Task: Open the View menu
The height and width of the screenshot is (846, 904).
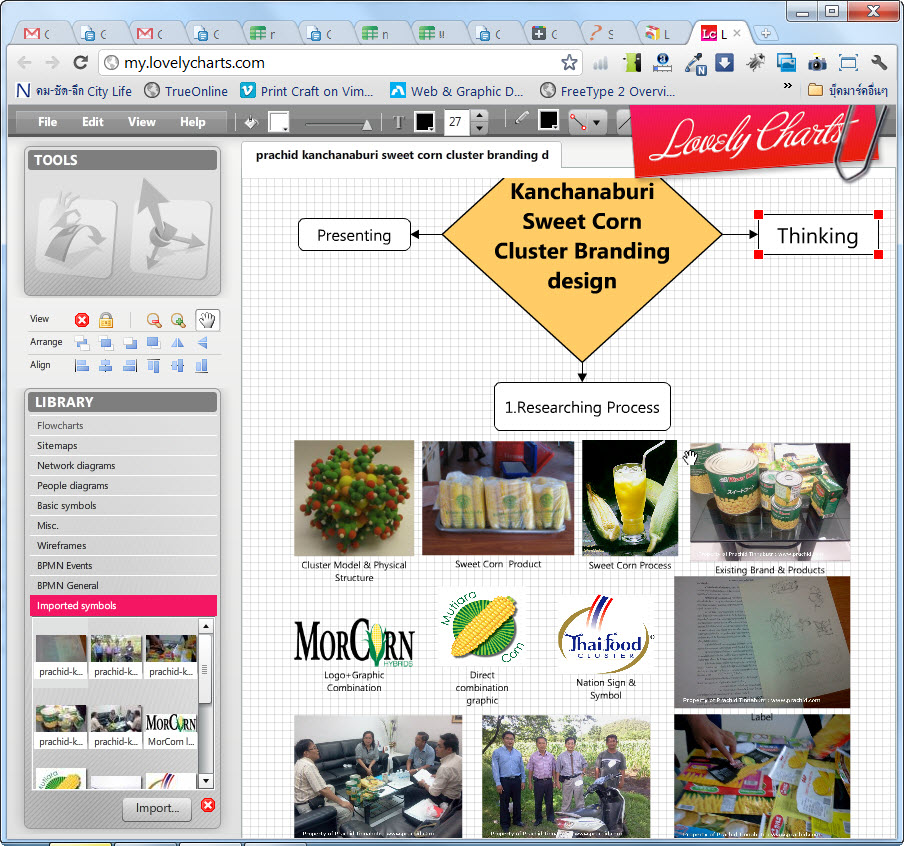Action: click(142, 122)
